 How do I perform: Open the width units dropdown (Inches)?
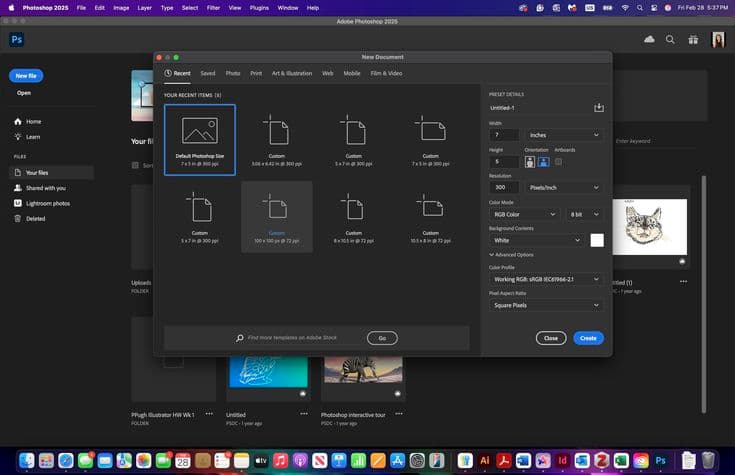pyautogui.click(x=565, y=135)
